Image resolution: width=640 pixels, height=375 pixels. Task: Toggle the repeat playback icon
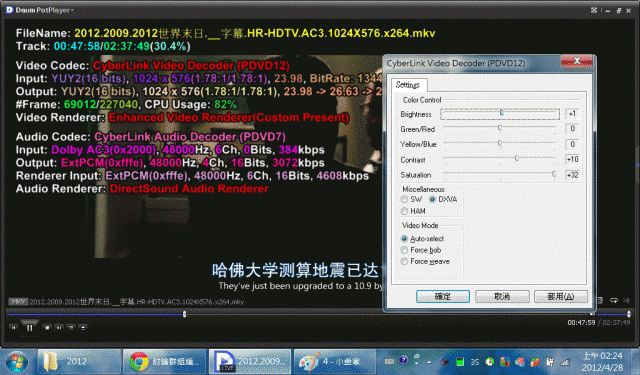point(614,300)
